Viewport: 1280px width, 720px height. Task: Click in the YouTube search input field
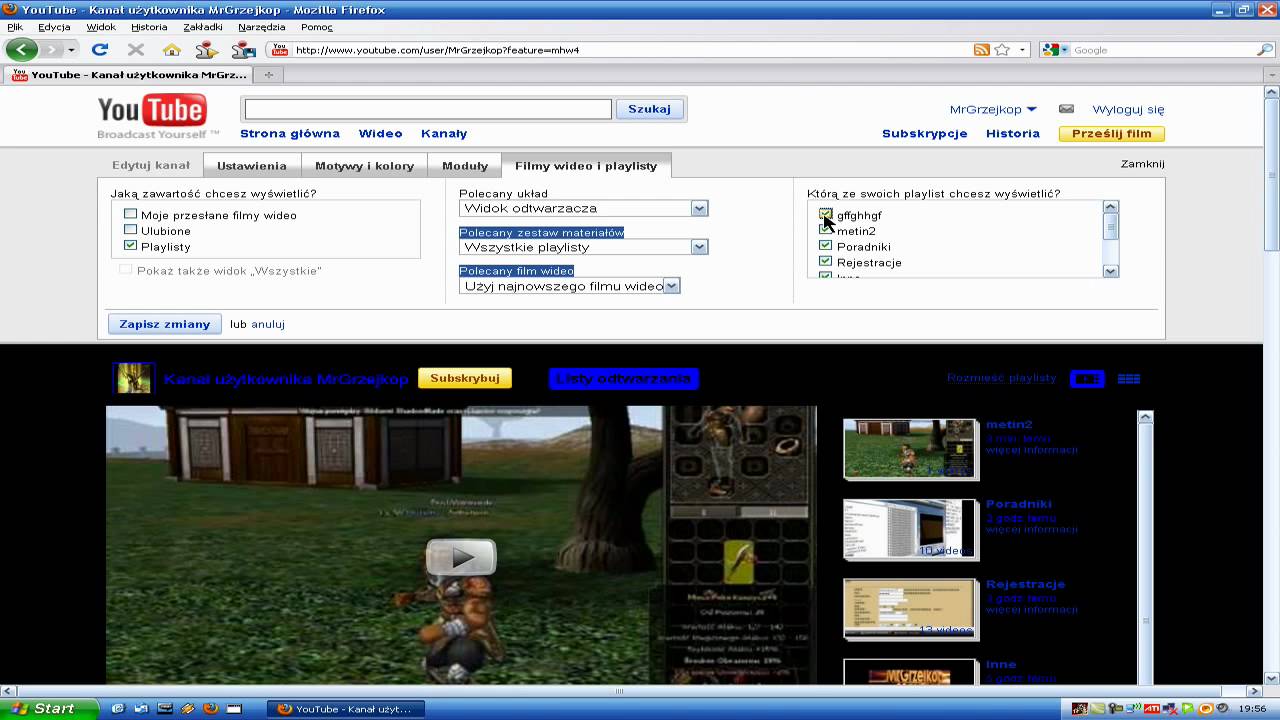click(x=428, y=109)
